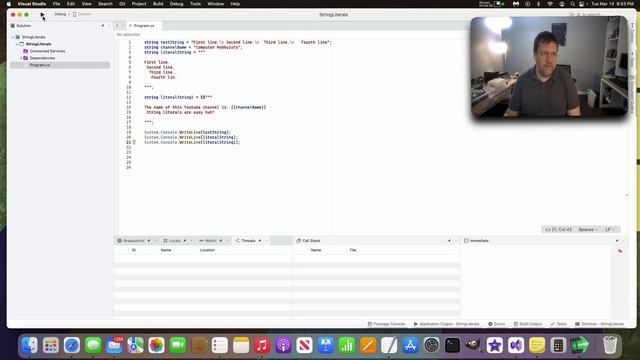Open Application Output - StringLiterals pad
The image size is (640, 360).
[447, 324]
